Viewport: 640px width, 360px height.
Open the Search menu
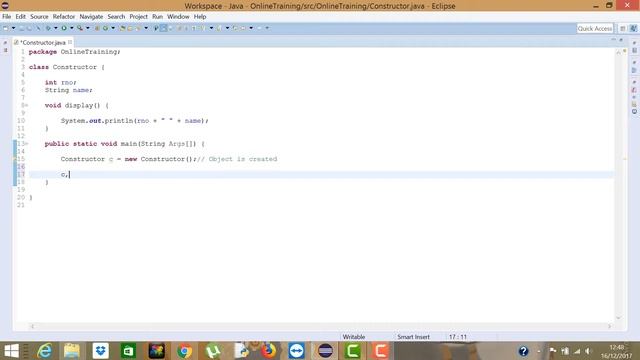tap(116, 17)
